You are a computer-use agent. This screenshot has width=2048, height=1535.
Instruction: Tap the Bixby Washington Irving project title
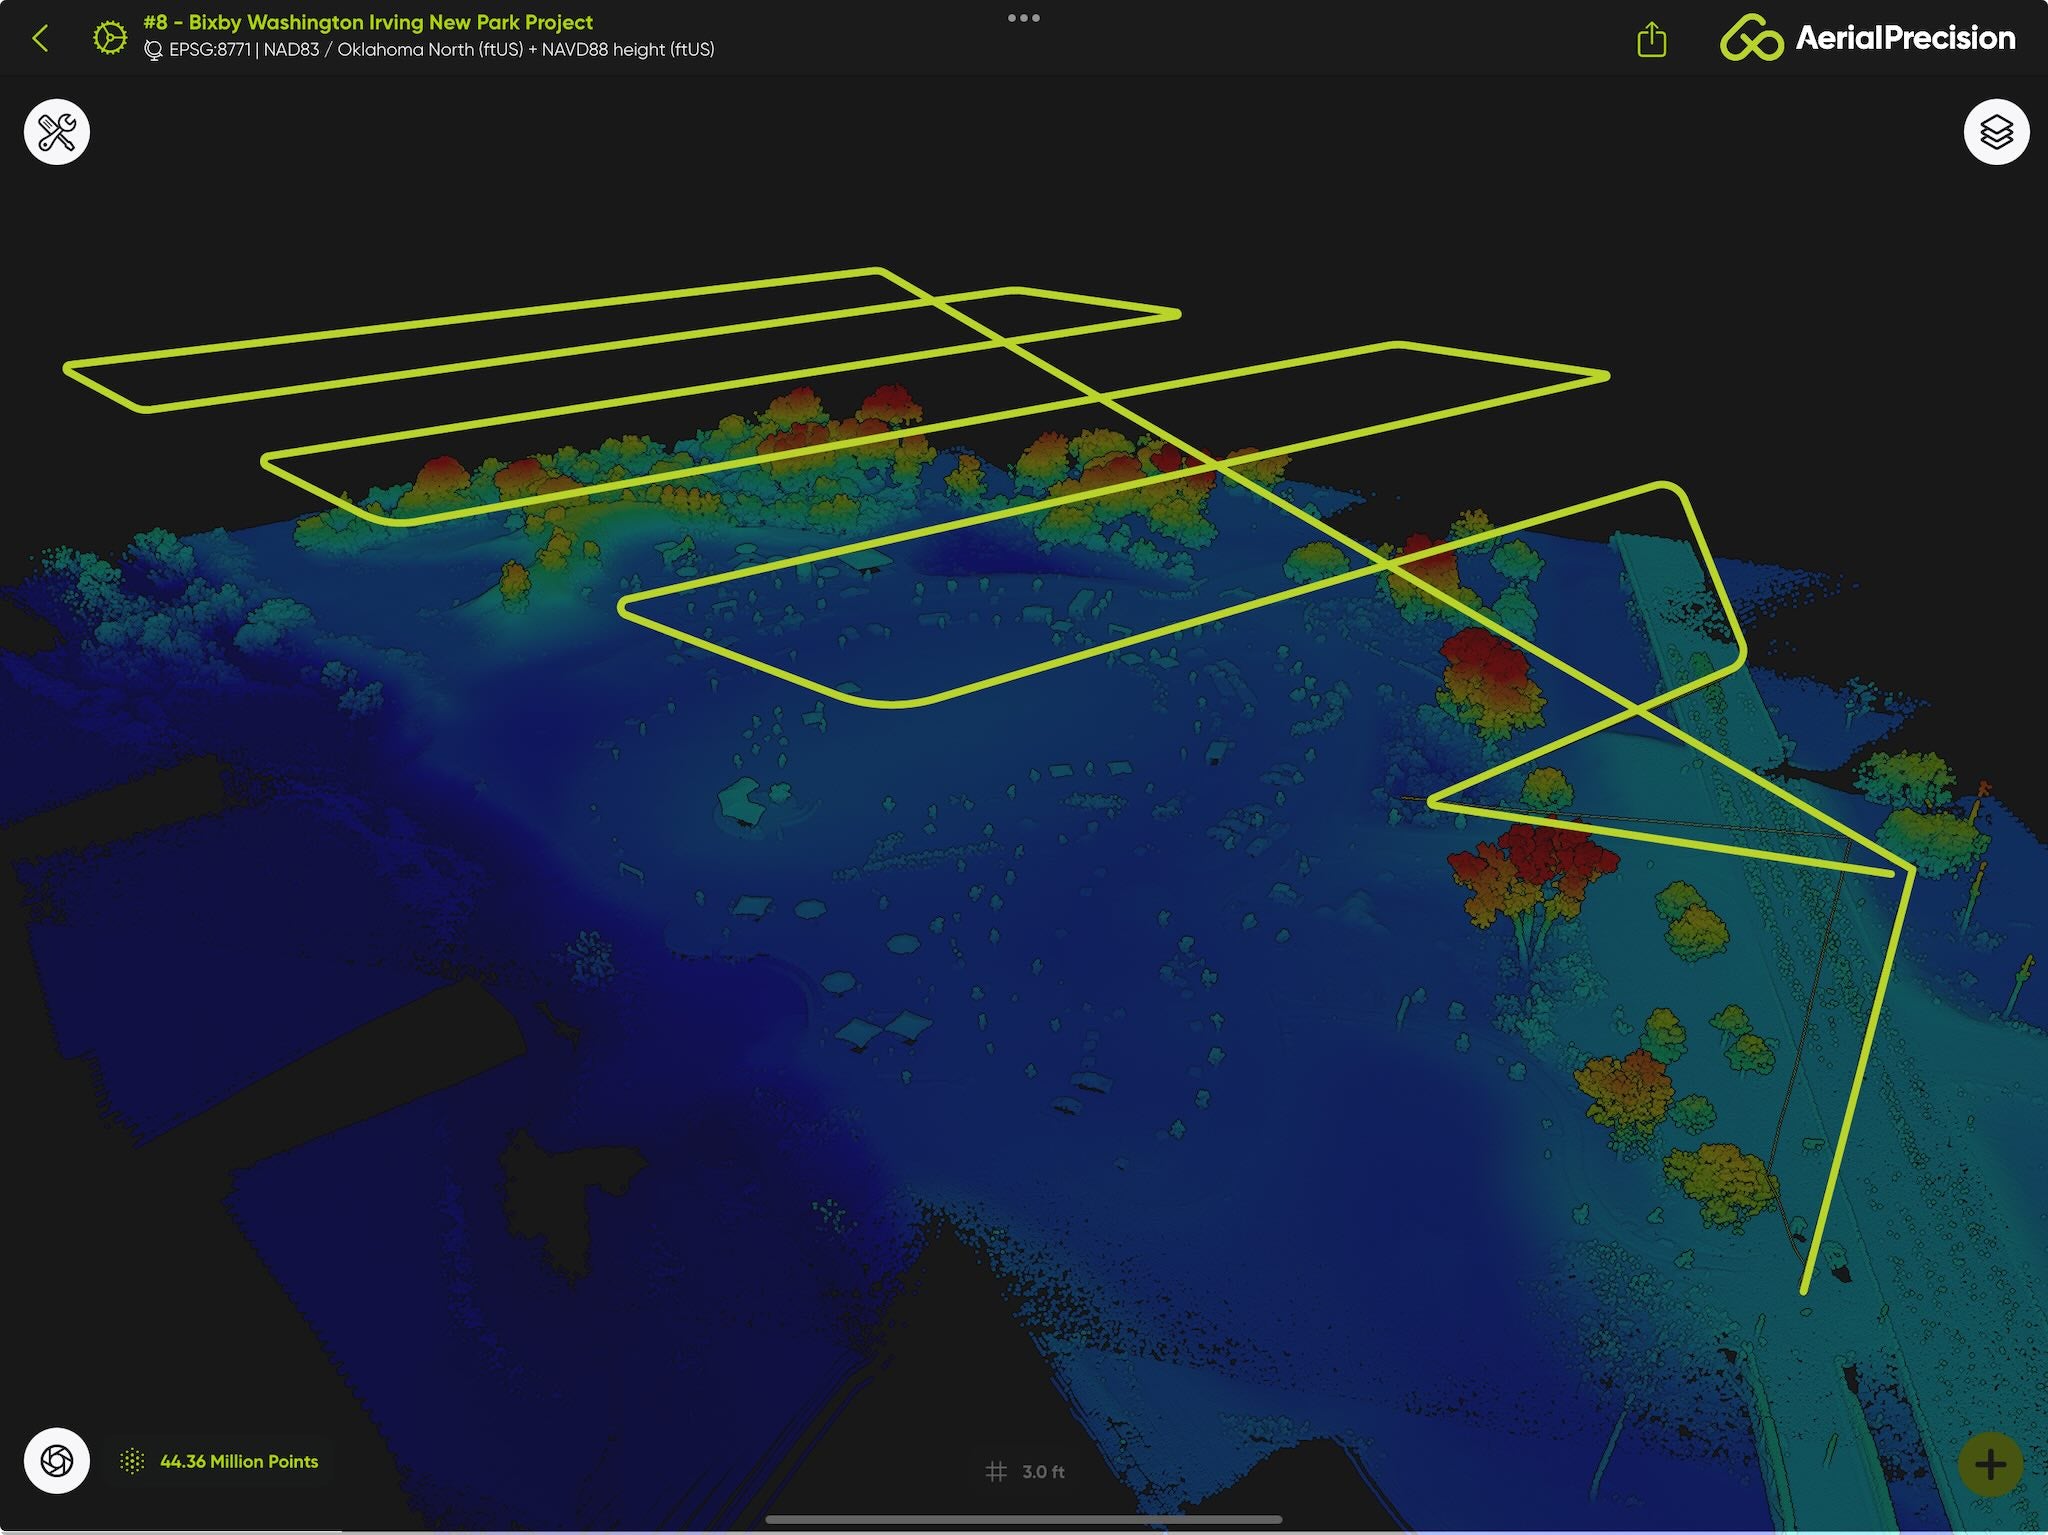point(368,22)
